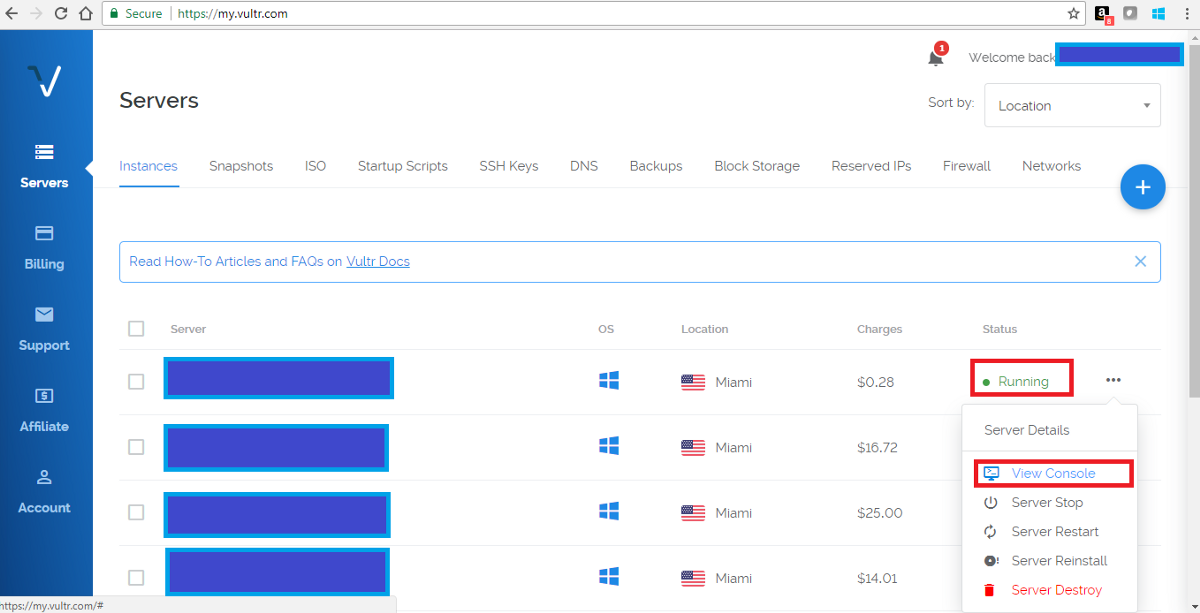Click the OS column header
The height and width of the screenshot is (613, 1200).
(606, 329)
